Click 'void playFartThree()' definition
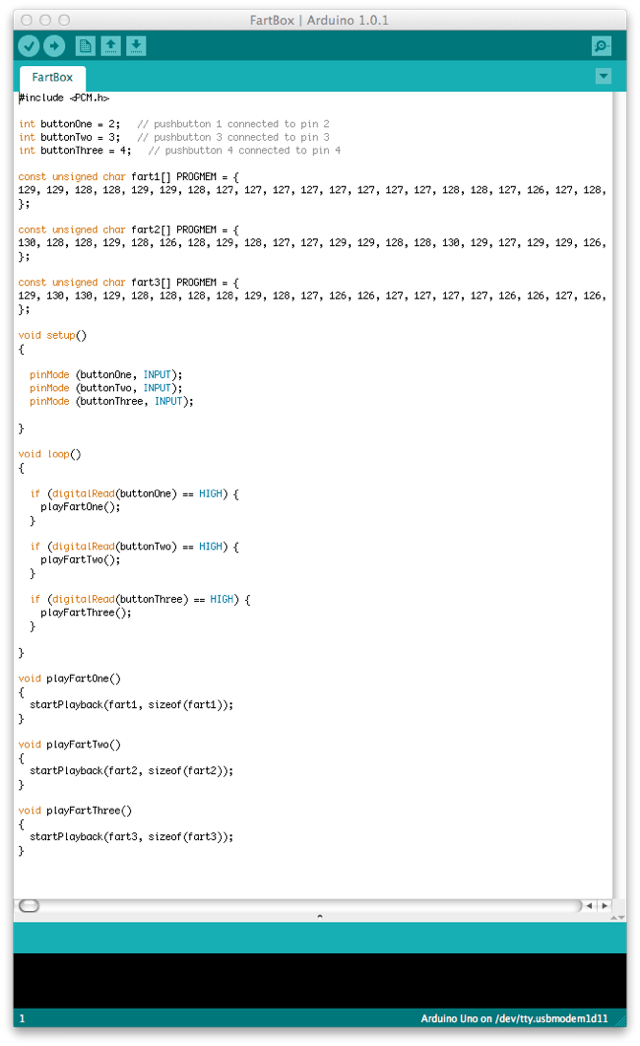 75,811
